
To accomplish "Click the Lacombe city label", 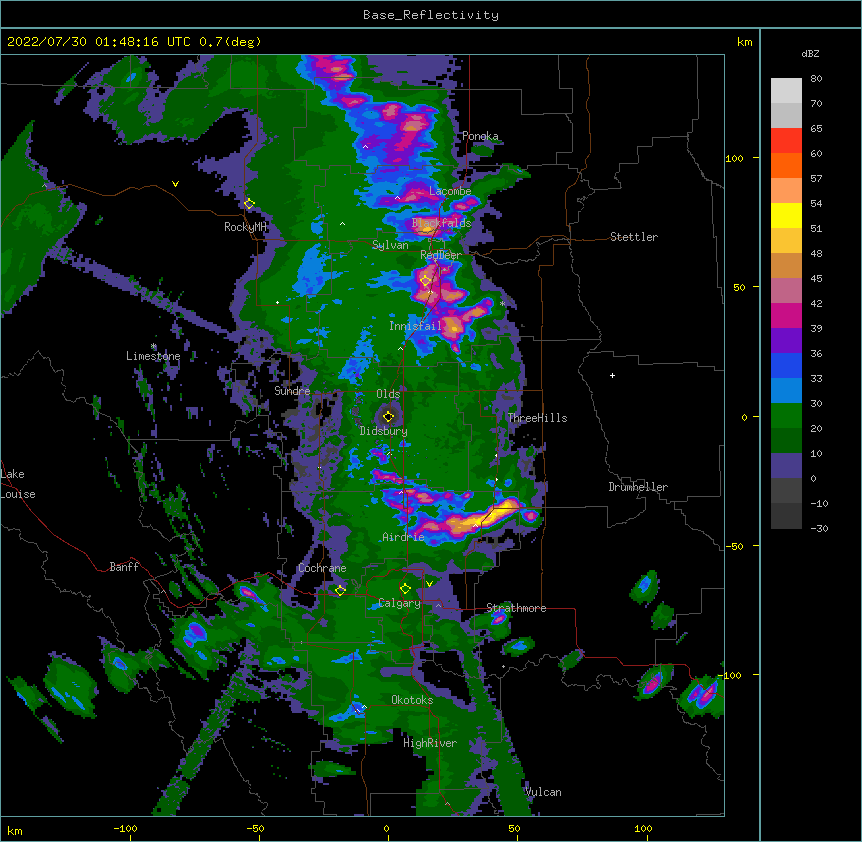I will (x=450, y=191).
